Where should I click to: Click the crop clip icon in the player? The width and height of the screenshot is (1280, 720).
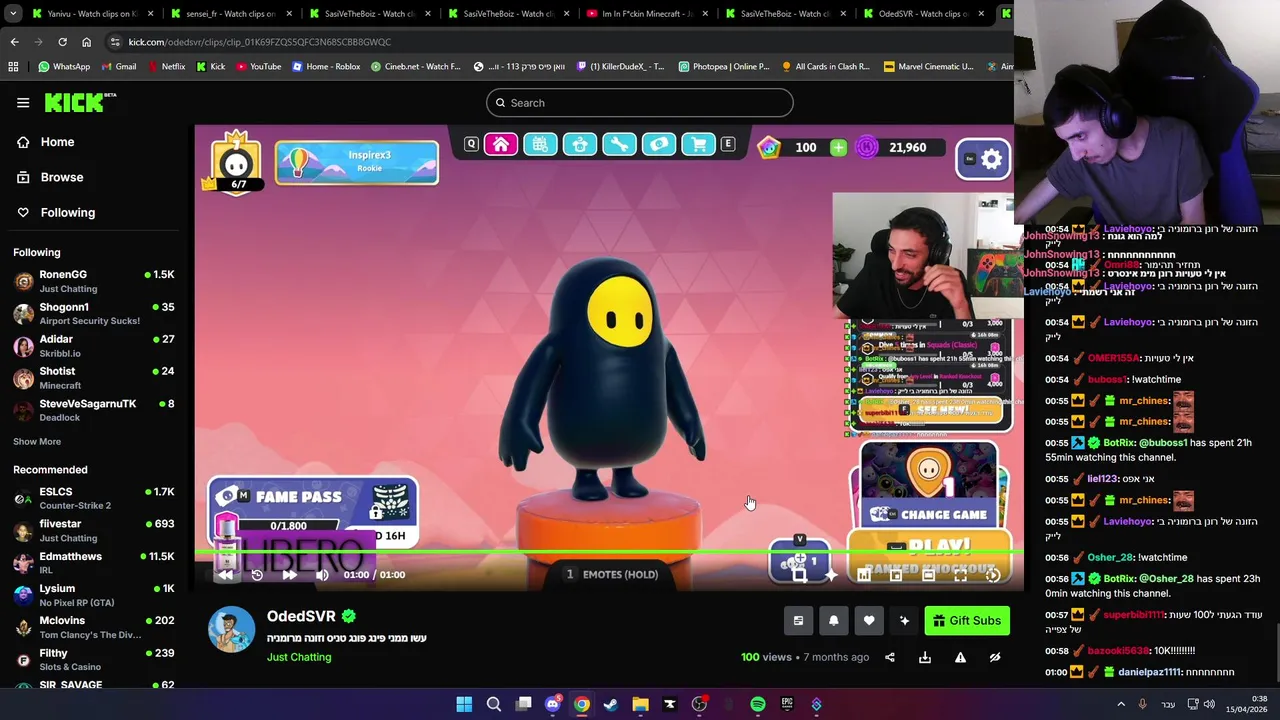pos(799,575)
